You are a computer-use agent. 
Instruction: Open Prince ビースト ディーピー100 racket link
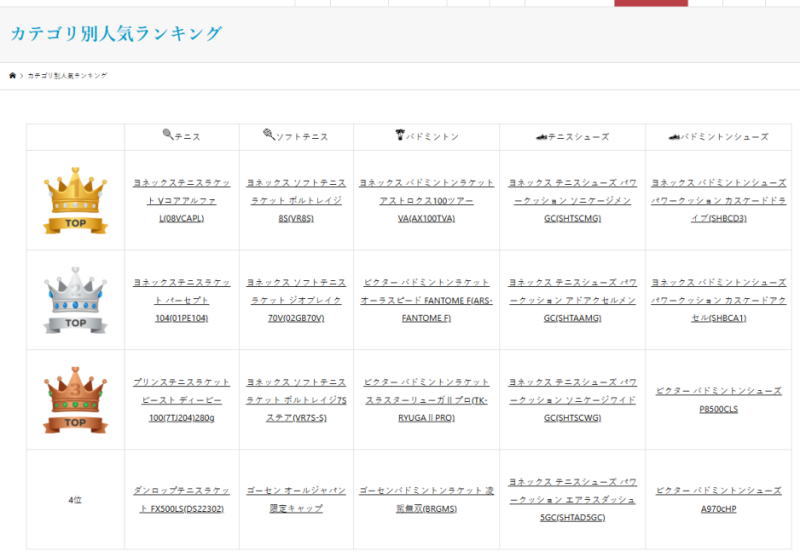pyautogui.click(x=181, y=399)
